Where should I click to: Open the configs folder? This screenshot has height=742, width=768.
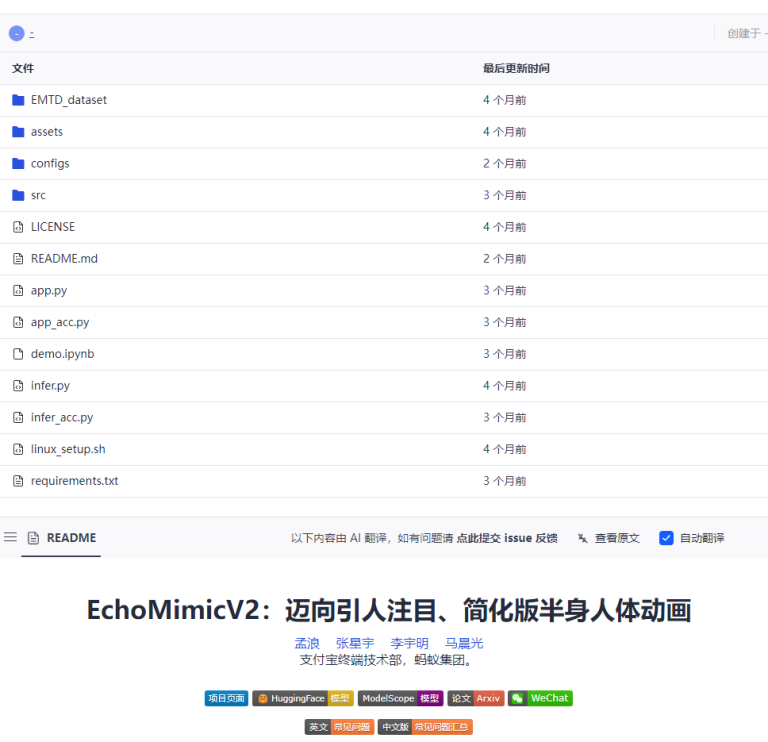(50, 164)
